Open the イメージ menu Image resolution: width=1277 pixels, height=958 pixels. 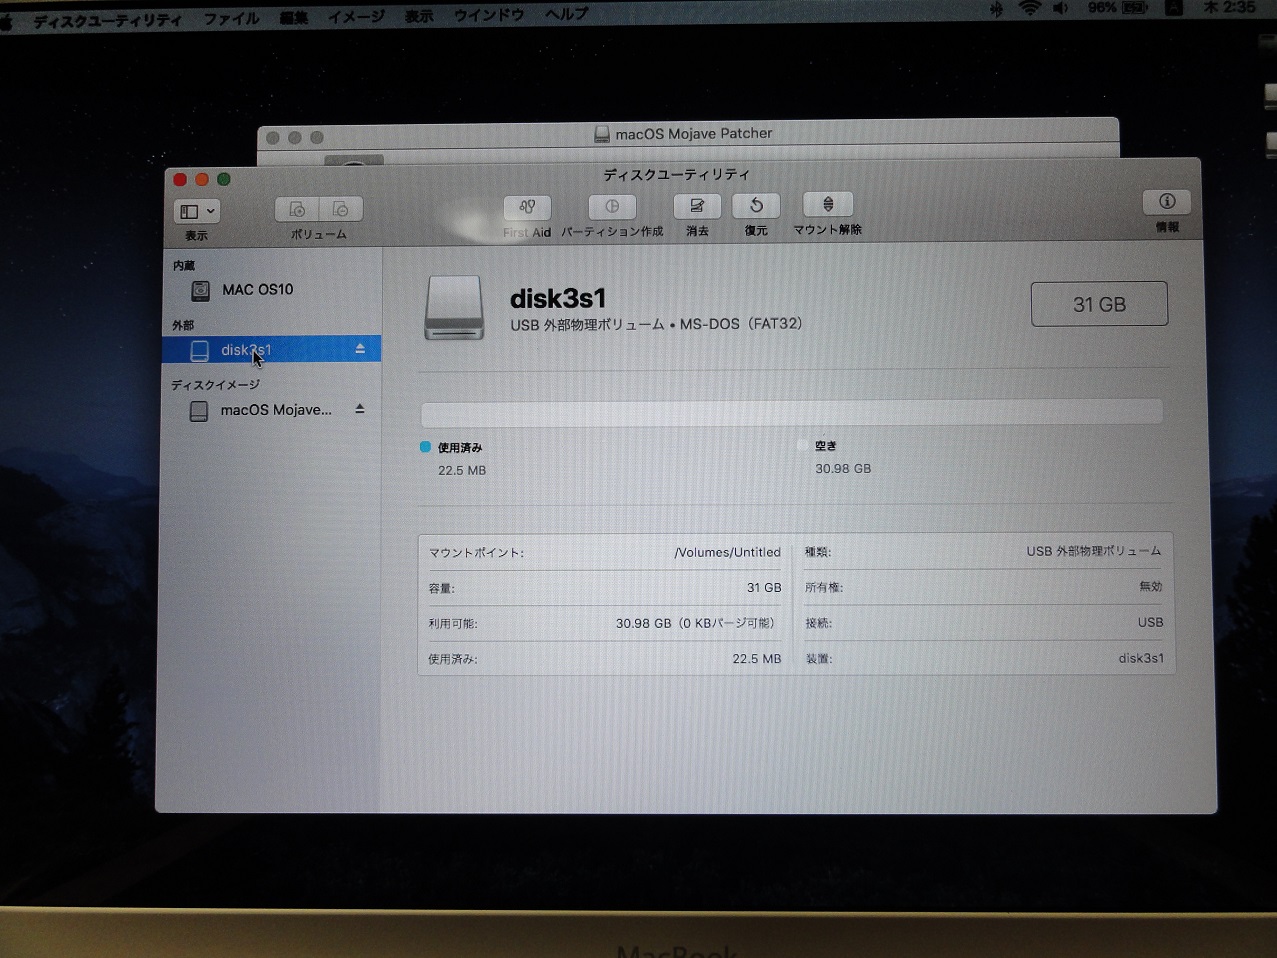tap(356, 16)
